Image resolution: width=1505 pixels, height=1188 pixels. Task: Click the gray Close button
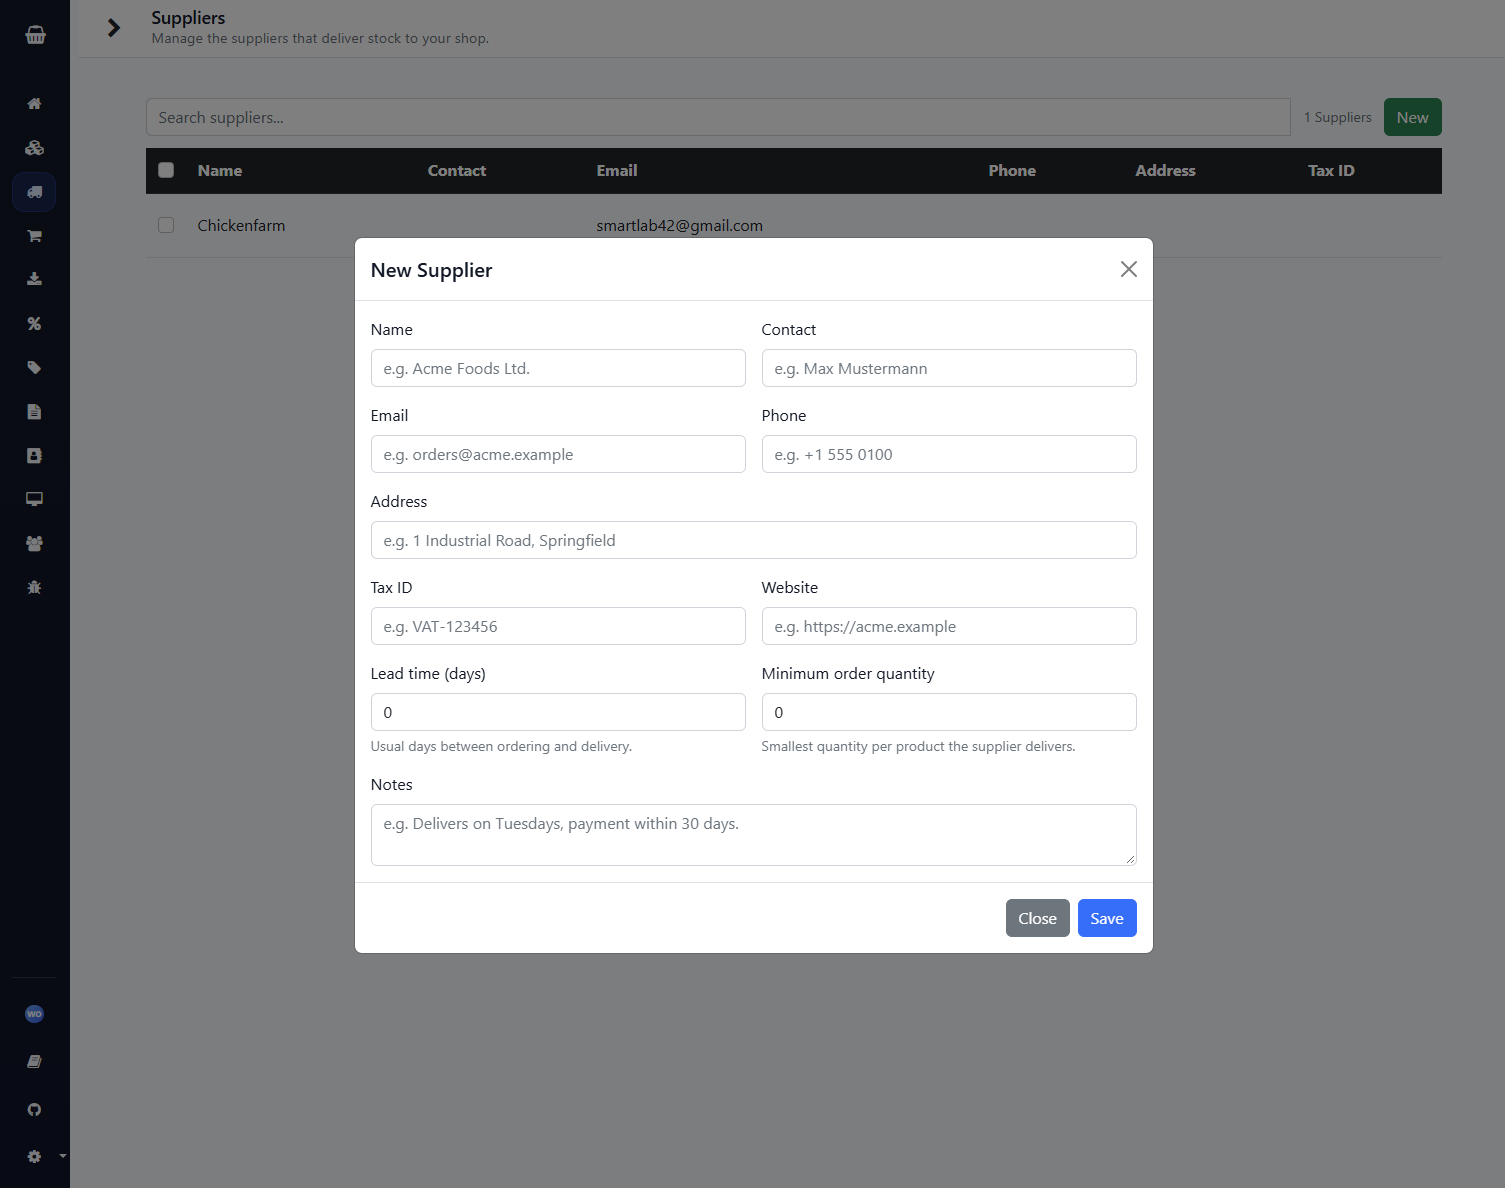point(1038,918)
